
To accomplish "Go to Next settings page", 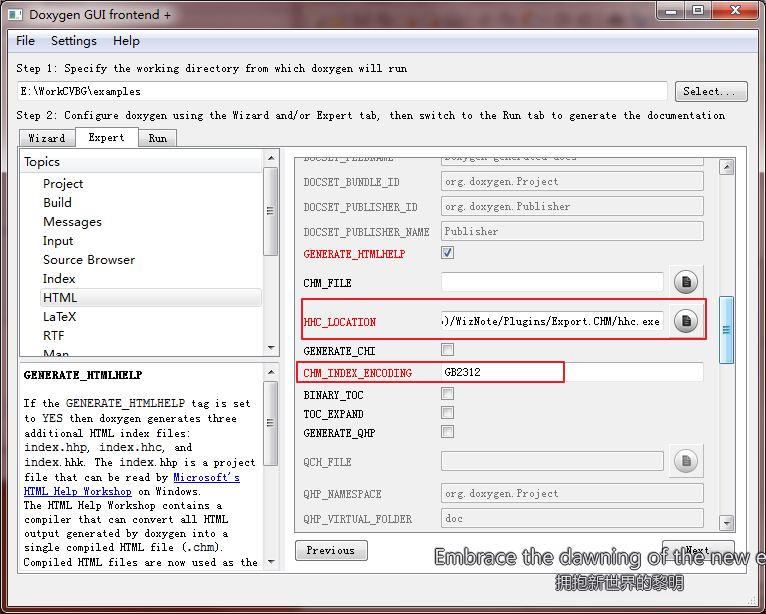I will click(698, 550).
